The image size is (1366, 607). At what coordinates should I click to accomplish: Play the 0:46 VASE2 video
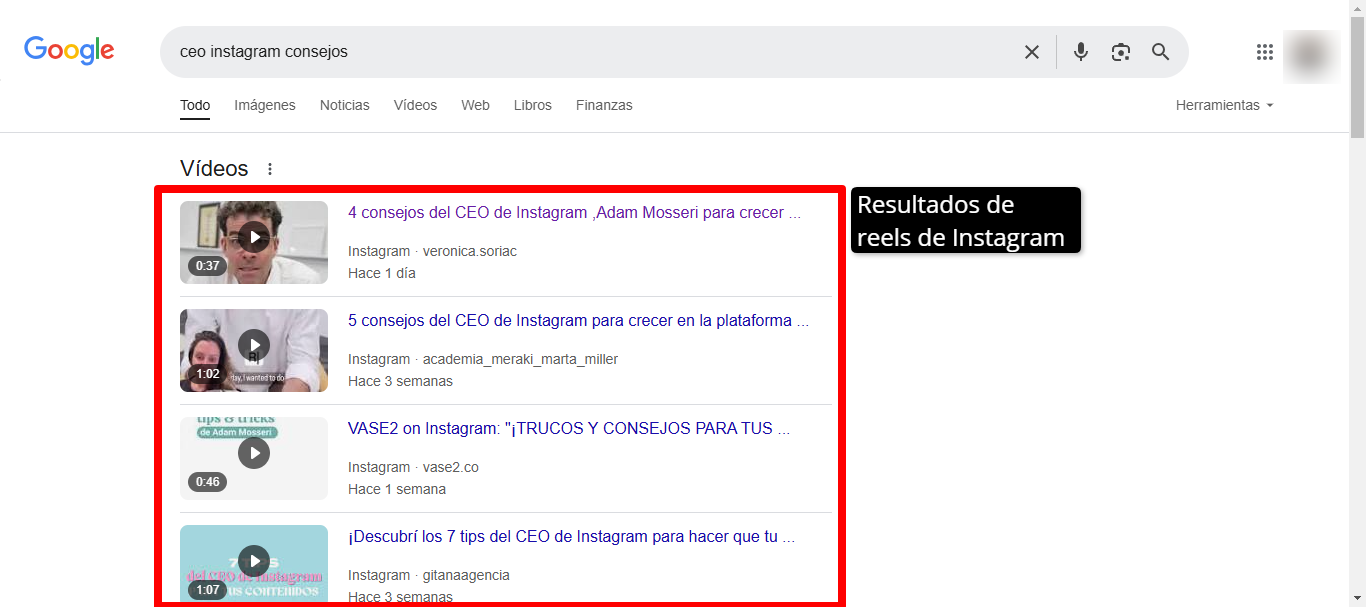pos(254,458)
